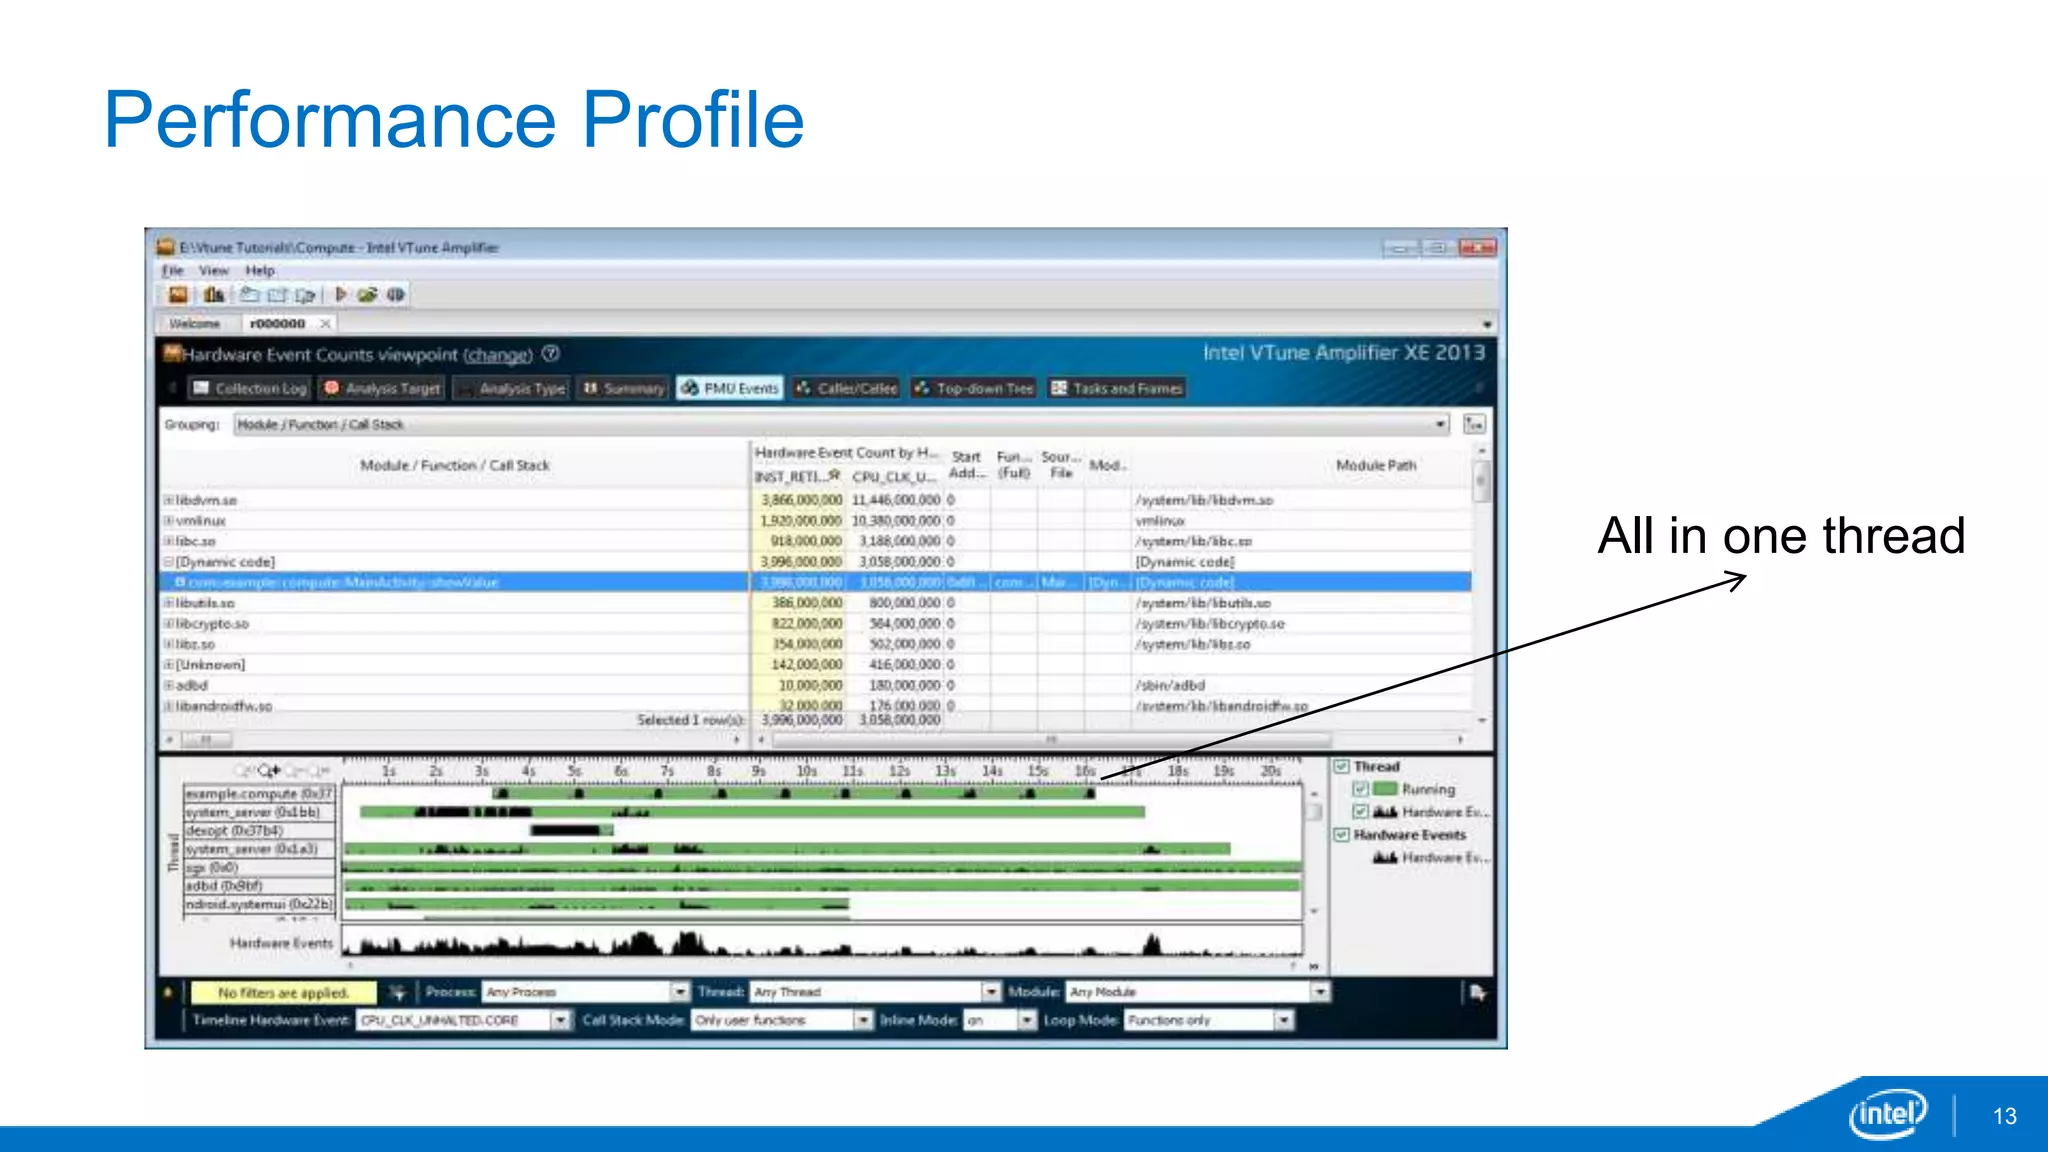Screen dimensions: 2048x1152
Task: Switch to the Summary tab
Action: 624,388
